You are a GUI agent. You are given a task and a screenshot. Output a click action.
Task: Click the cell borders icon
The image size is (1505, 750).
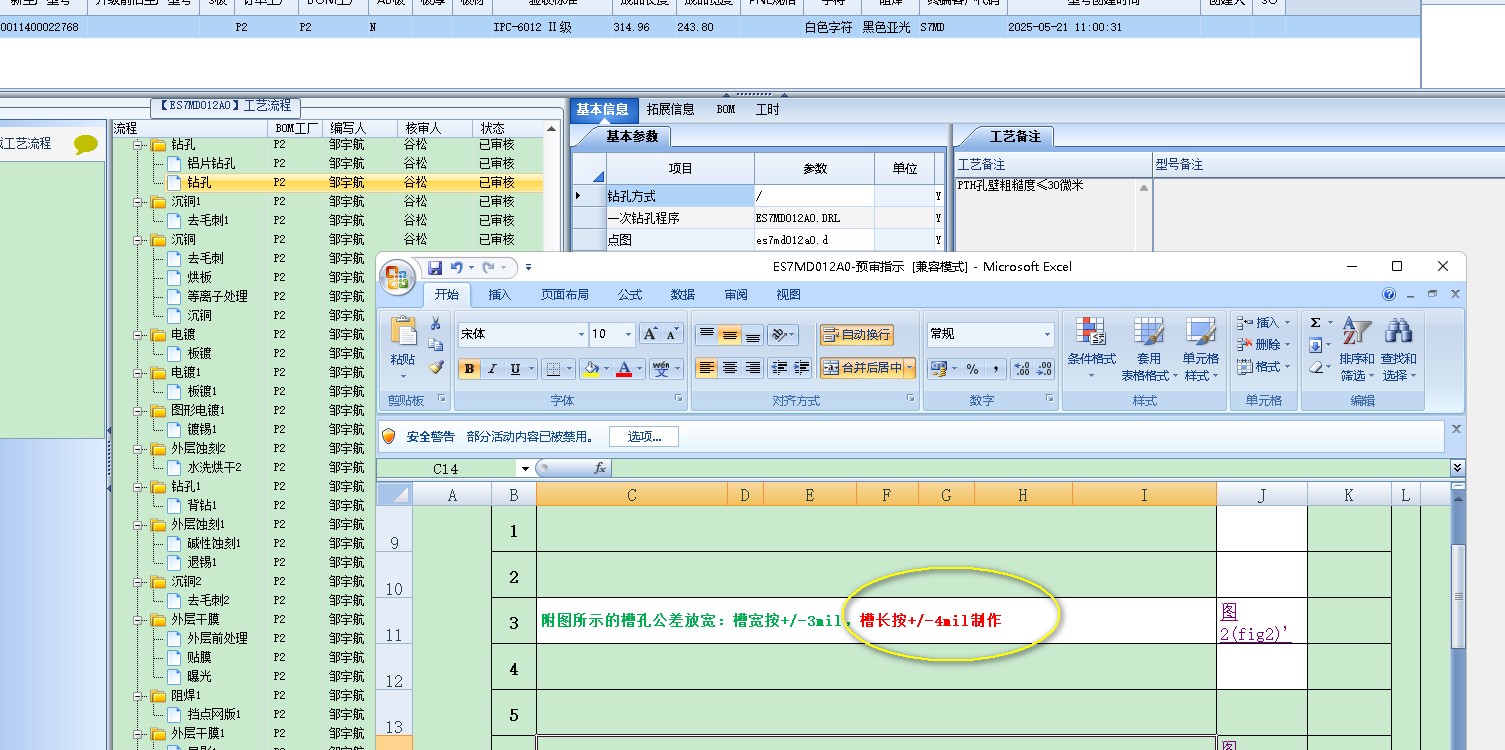coord(553,369)
